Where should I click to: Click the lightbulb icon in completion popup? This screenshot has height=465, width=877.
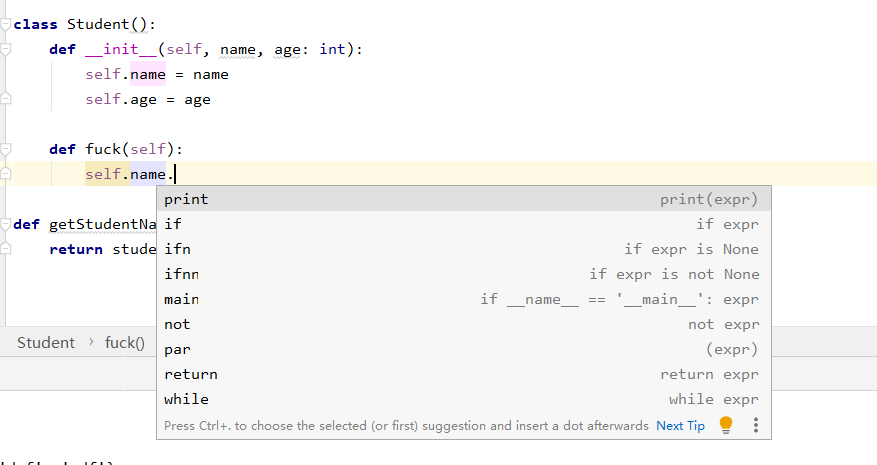(726, 425)
